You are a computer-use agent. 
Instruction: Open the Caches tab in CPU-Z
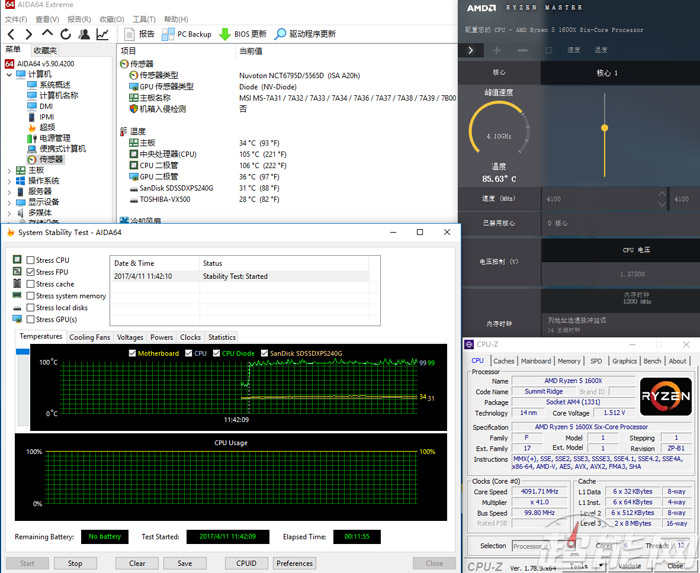[x=504, y=361]
